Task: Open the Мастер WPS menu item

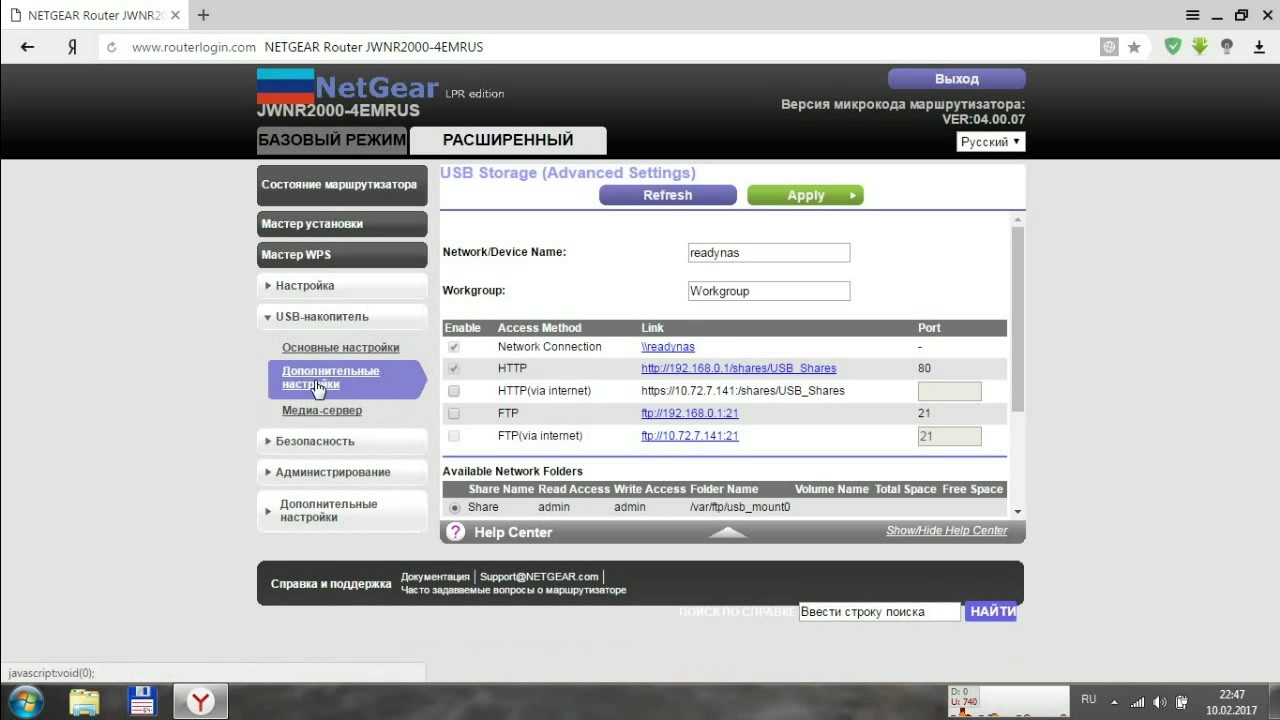Action: click(342, 255)
